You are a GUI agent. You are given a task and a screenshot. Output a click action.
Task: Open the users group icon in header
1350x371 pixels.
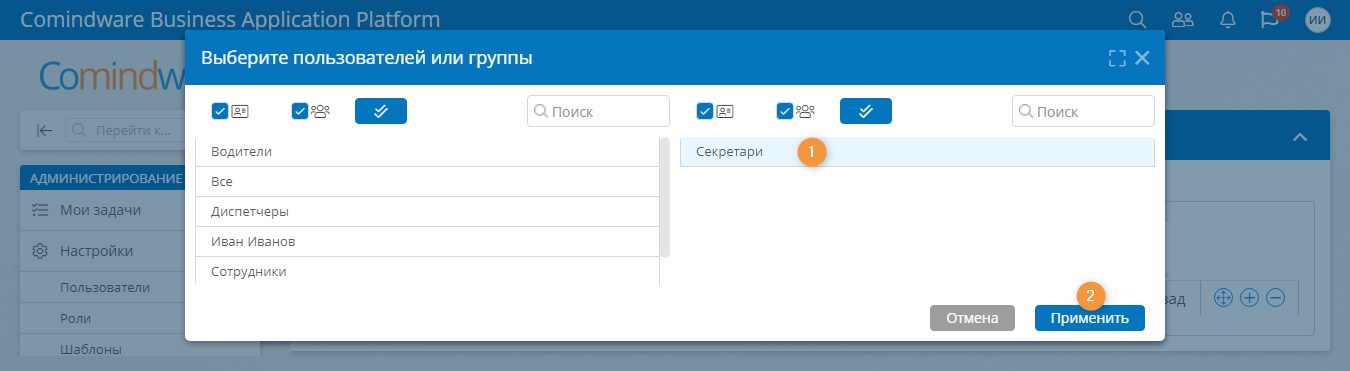coord(1183,19)
